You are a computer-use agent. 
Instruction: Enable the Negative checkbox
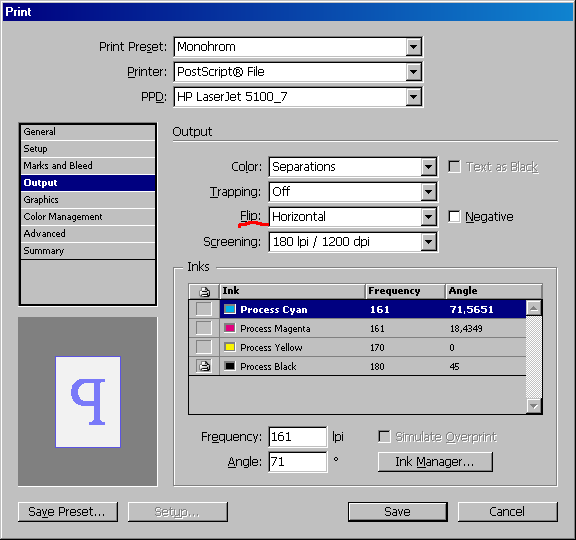coord(454,217)
